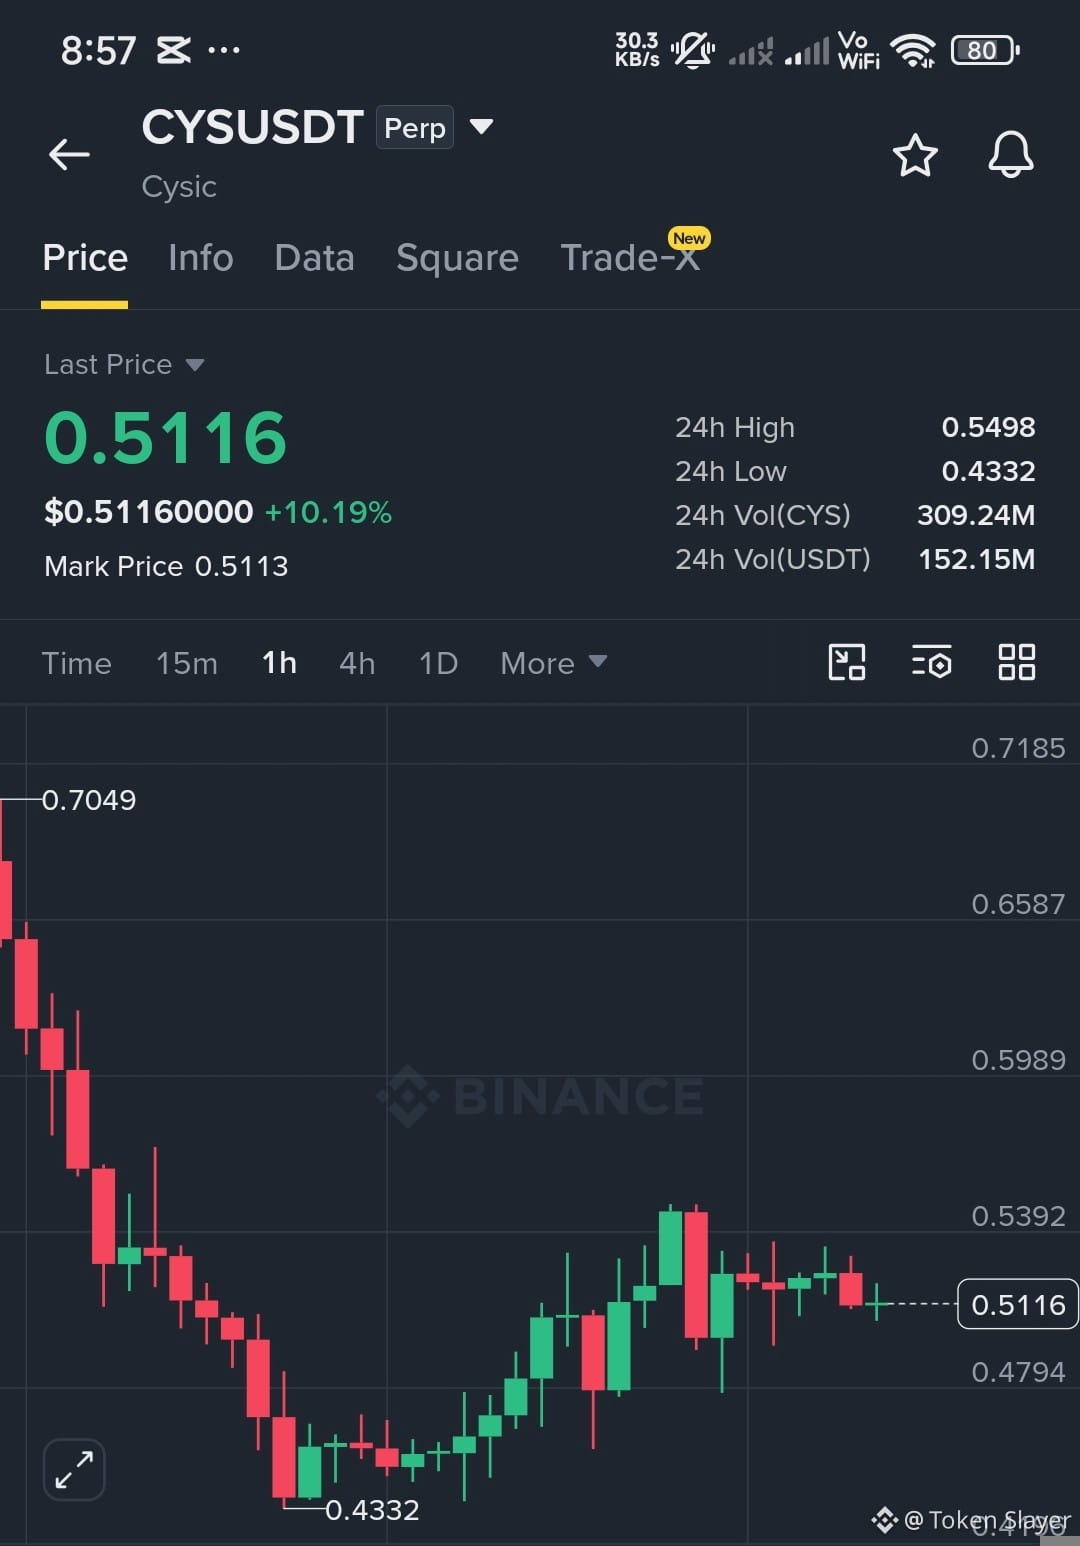Switch to the Info tab
The width and height of the screenshot is (1080, 1546).
click(x=201, y=258)
